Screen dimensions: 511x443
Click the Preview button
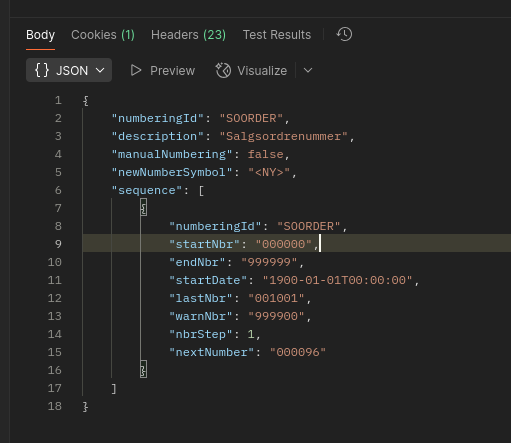click(163, 70)
